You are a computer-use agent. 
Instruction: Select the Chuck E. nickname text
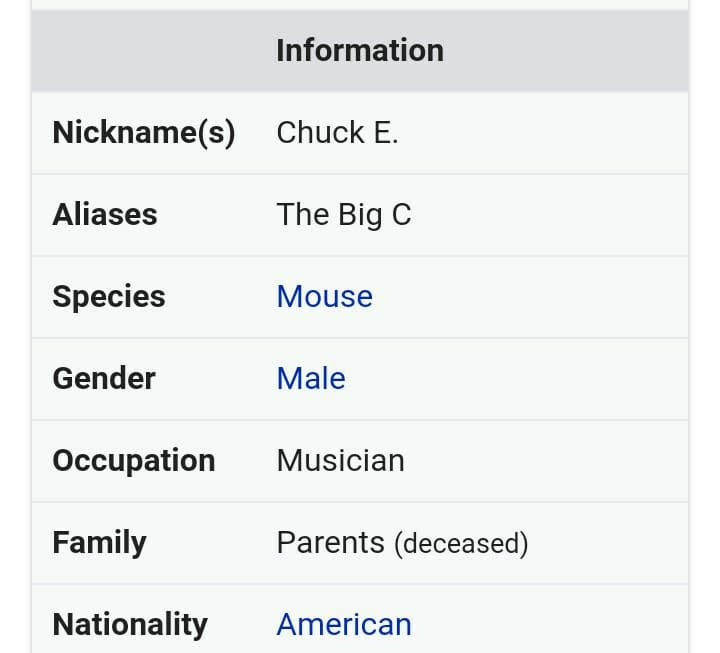pyautogui.click(x=337, y=133)
